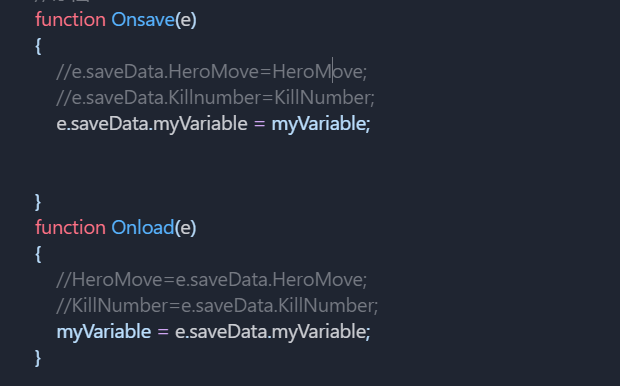620x386 pixels.
Task: Click the Onload function name
Action: tap(143, 227)
